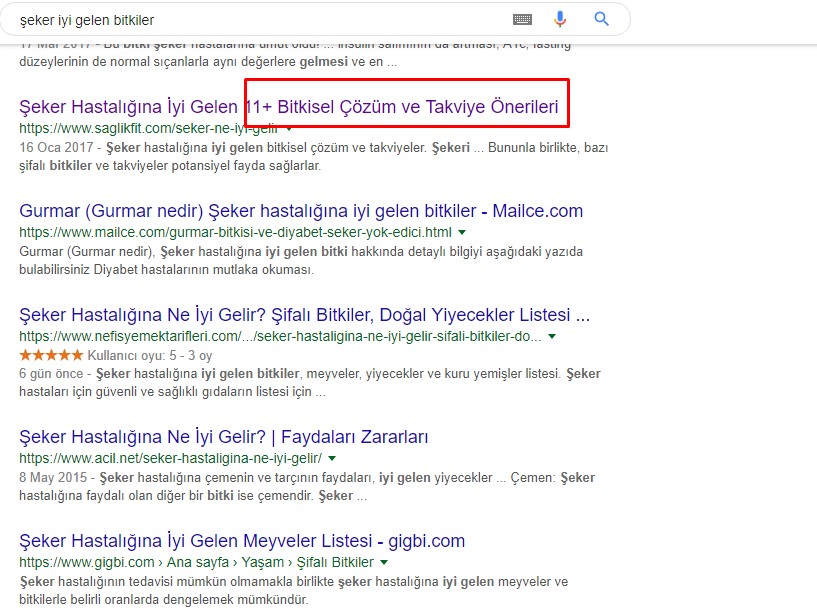Click the blue search magnifier icon
The height and width of the screenshot is (612, 817).
(x=599, y=19)
